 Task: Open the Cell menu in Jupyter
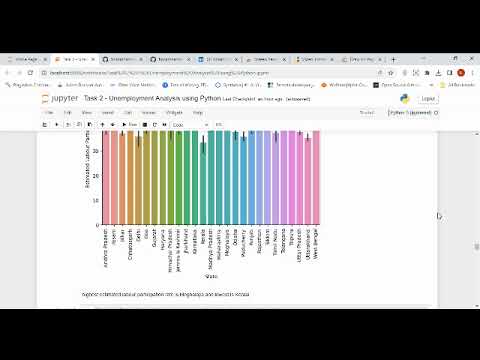[x=128, y=113]
